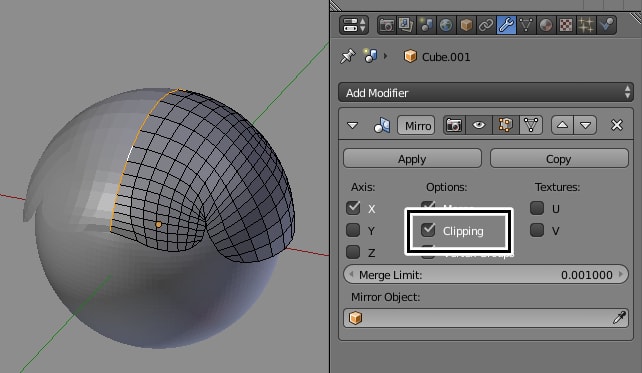Image resolution: width=642 pixels, height=373 pixels.
Task: Pick mirror object with eyedropper
Action: (619, 318)
